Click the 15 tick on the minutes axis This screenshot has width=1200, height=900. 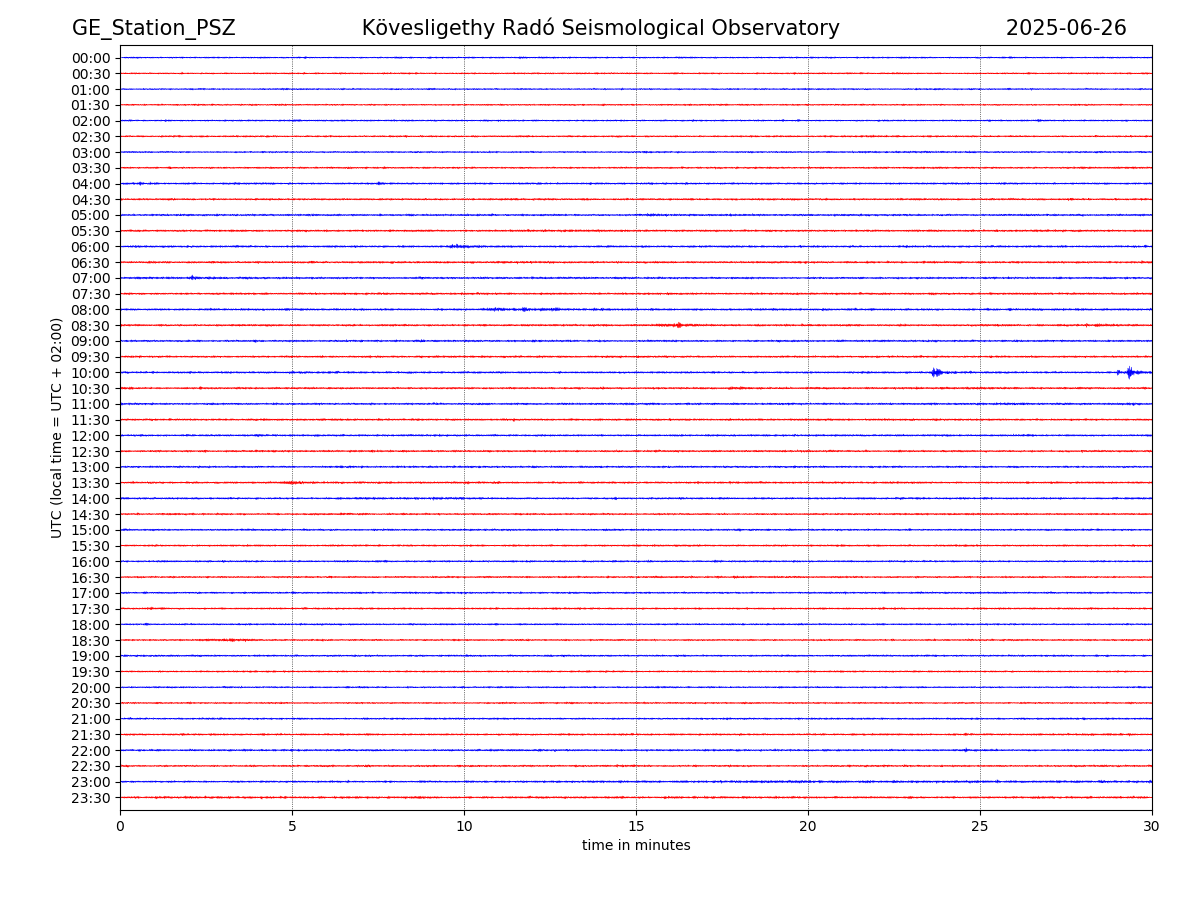[636, 826]
